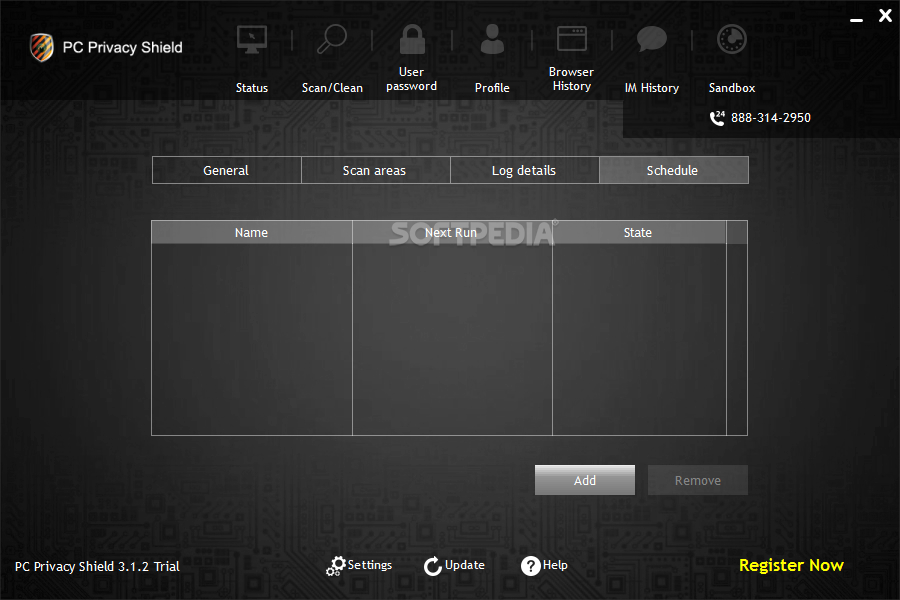Click the Next Run column header
Screen dimensions: 900x600
(452, 233)
